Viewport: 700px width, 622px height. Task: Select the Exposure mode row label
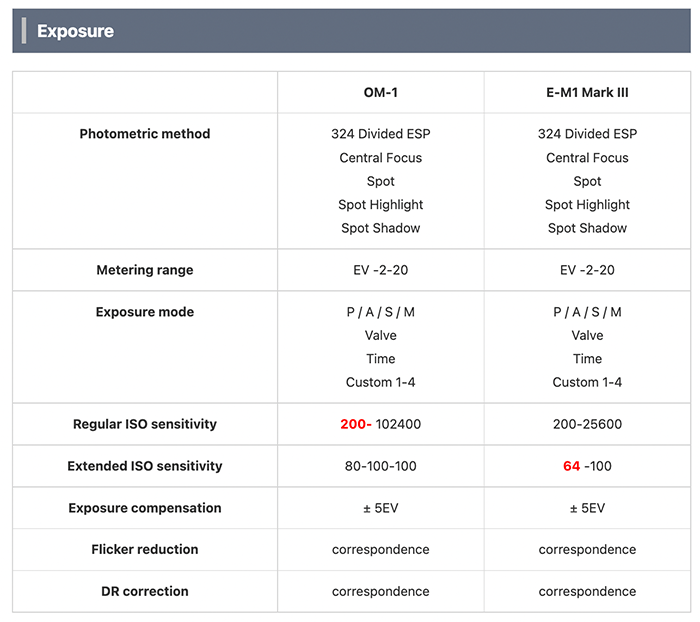(145, 312)
